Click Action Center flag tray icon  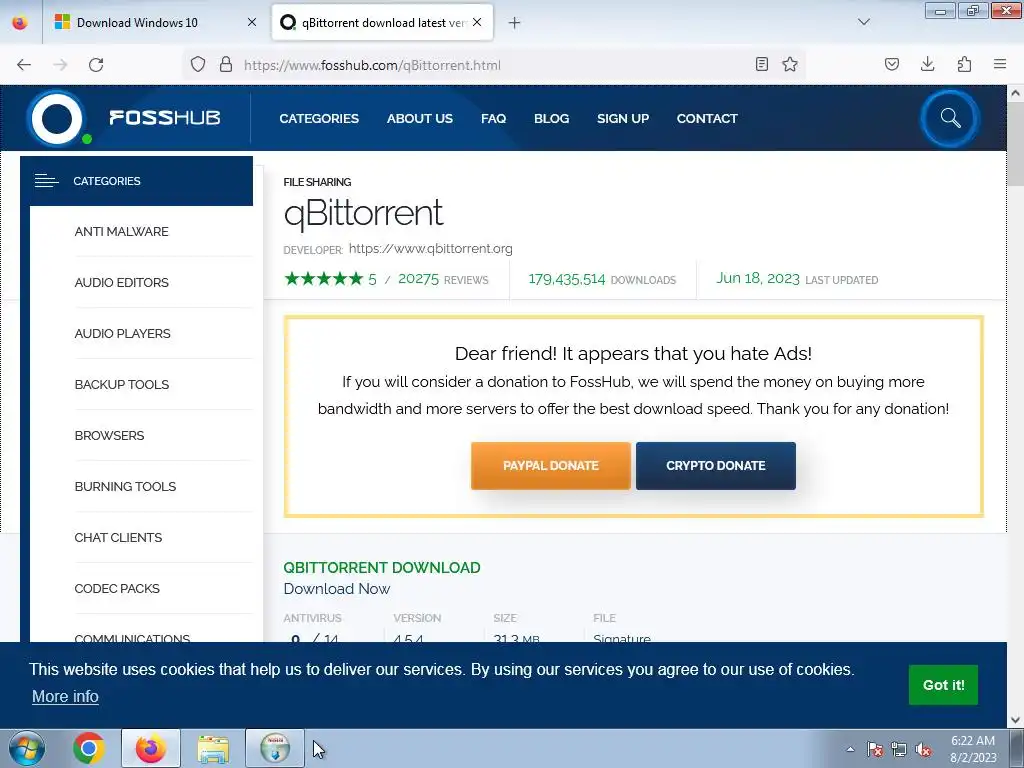pos(874,749)
